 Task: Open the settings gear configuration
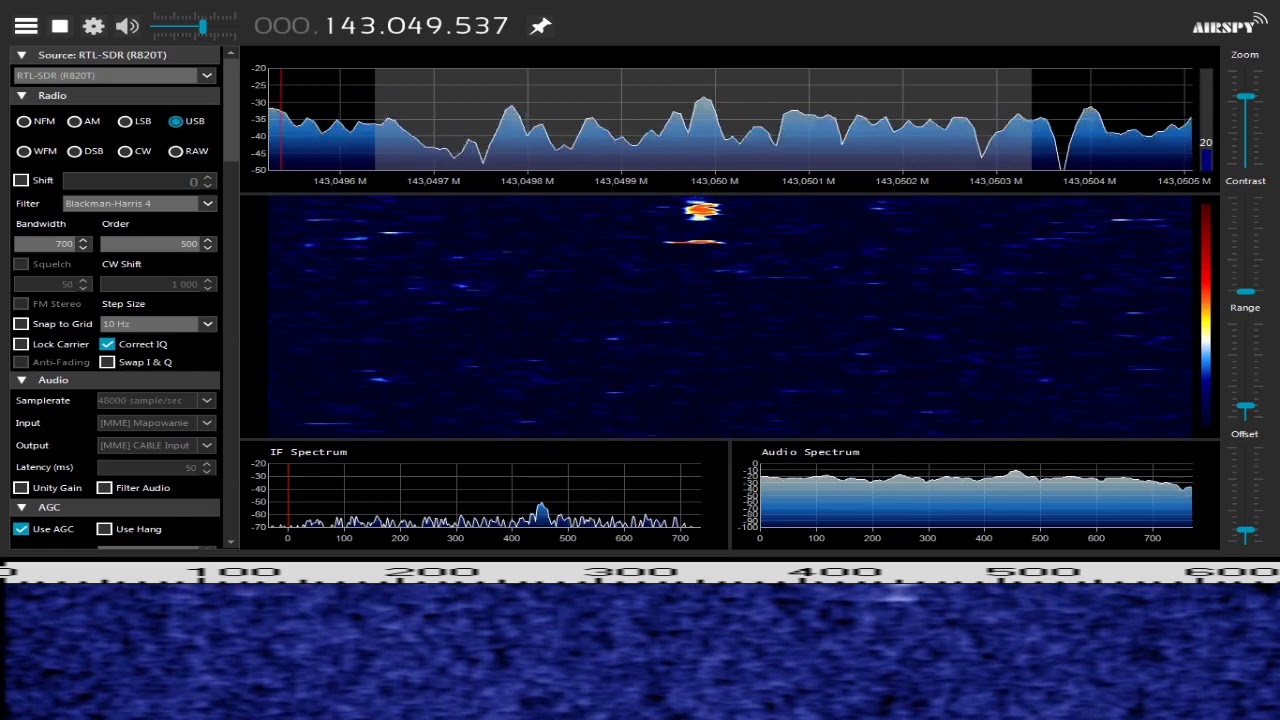coord(93,26)
